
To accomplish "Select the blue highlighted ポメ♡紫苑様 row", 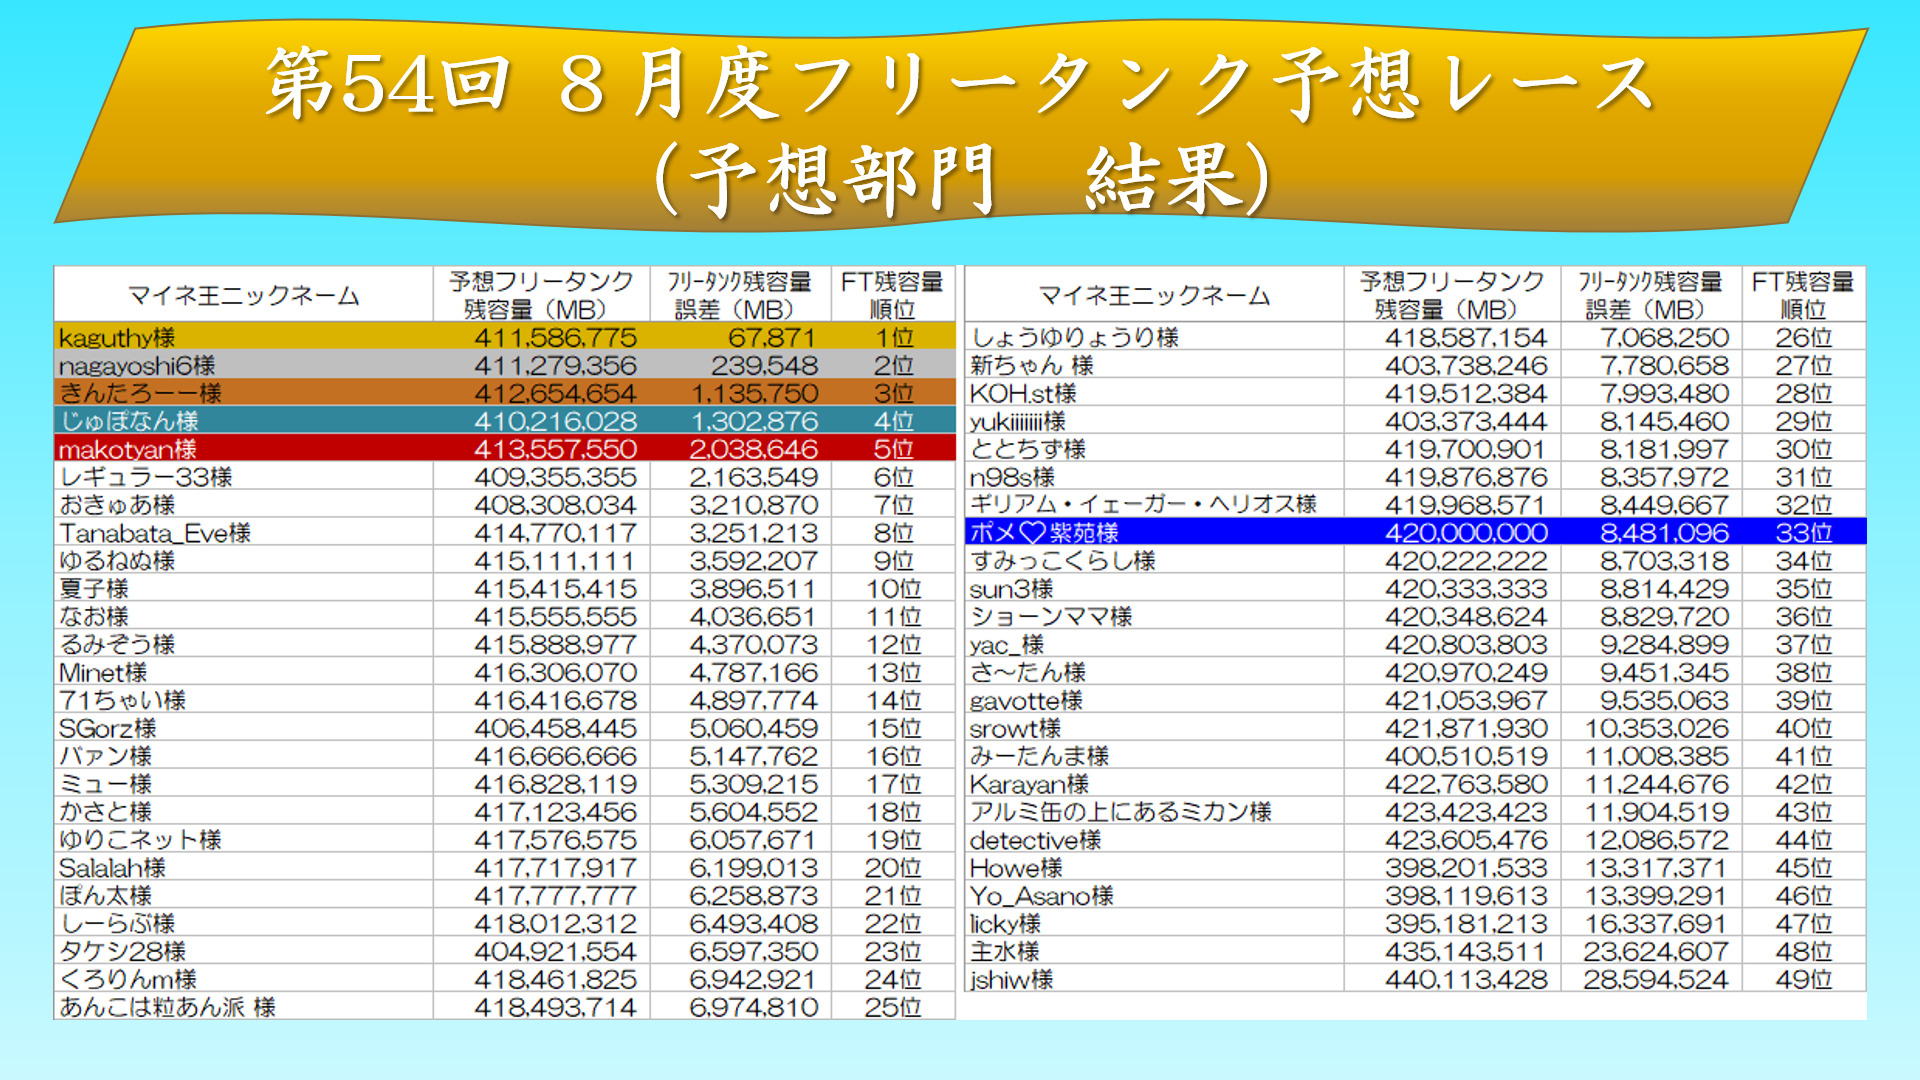I will click(x=1415, y=532).
